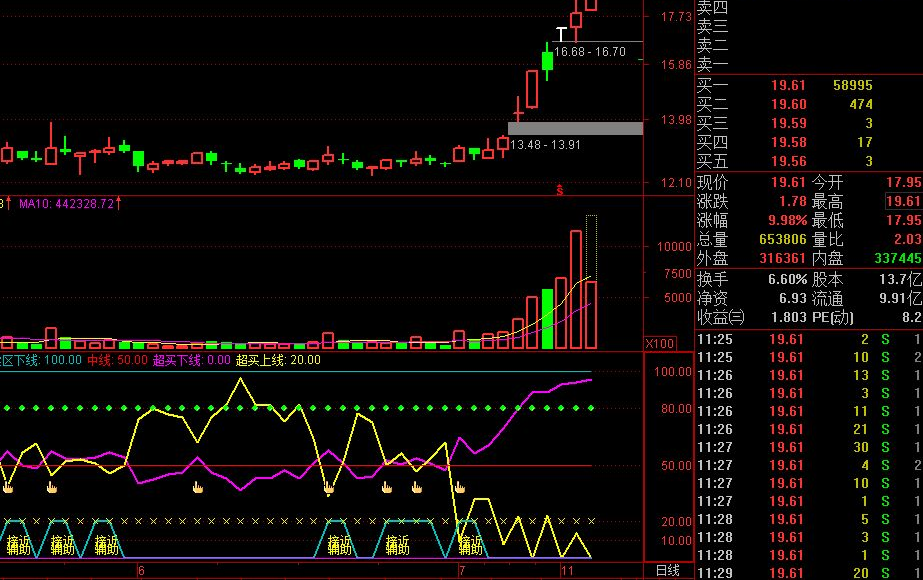Click the grey gap zone rectangle
Image resolution: width=923 pixels, height=580 pixels.
click(575, 128)
